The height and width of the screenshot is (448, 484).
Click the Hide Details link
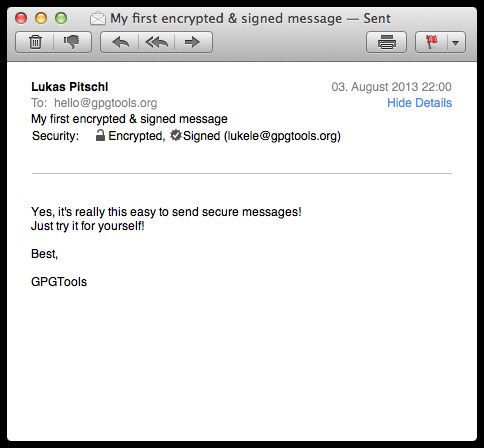click(419, 103)
